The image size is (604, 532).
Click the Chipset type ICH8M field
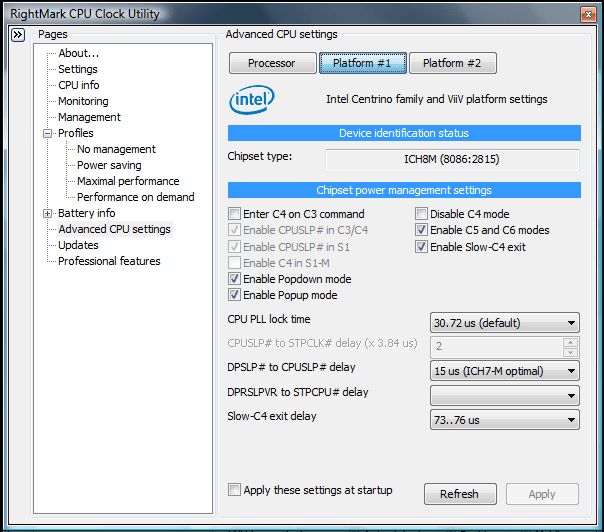click(452, 160)
